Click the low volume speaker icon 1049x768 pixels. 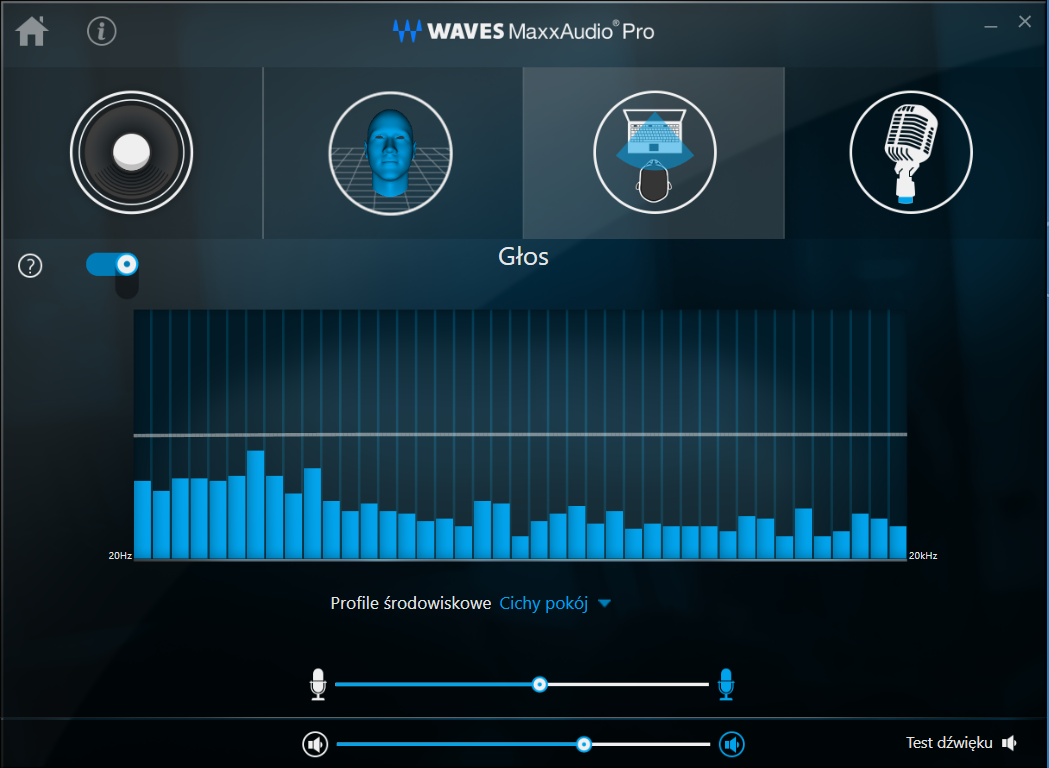(x=315, y=744)
